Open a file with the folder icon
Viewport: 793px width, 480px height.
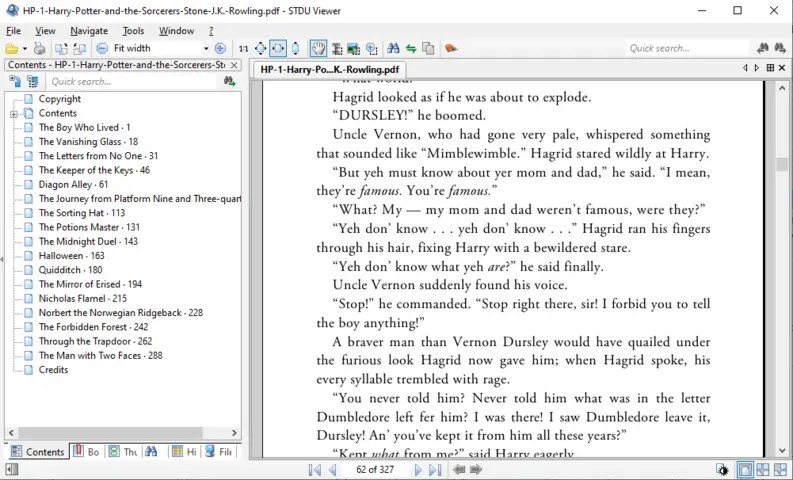coord(12,49)
